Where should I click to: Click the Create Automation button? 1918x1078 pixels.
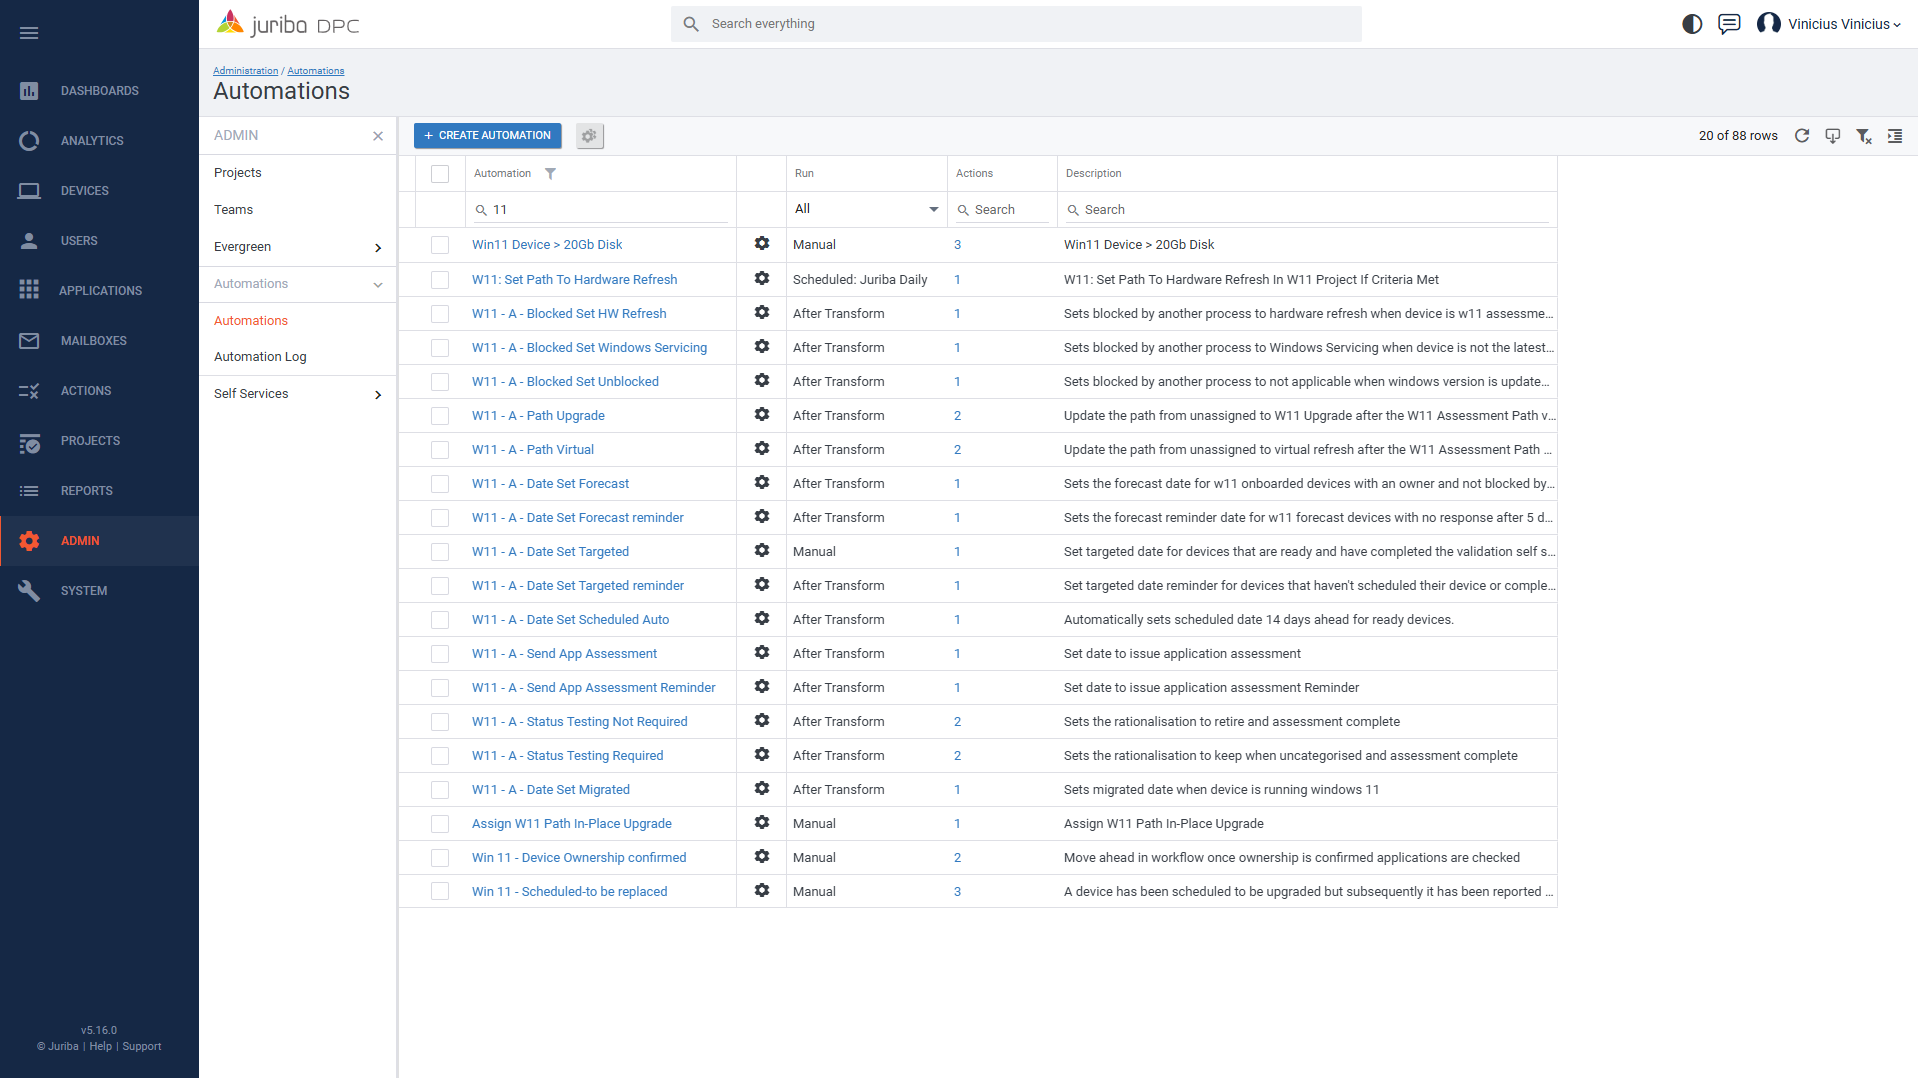[487, 136]
